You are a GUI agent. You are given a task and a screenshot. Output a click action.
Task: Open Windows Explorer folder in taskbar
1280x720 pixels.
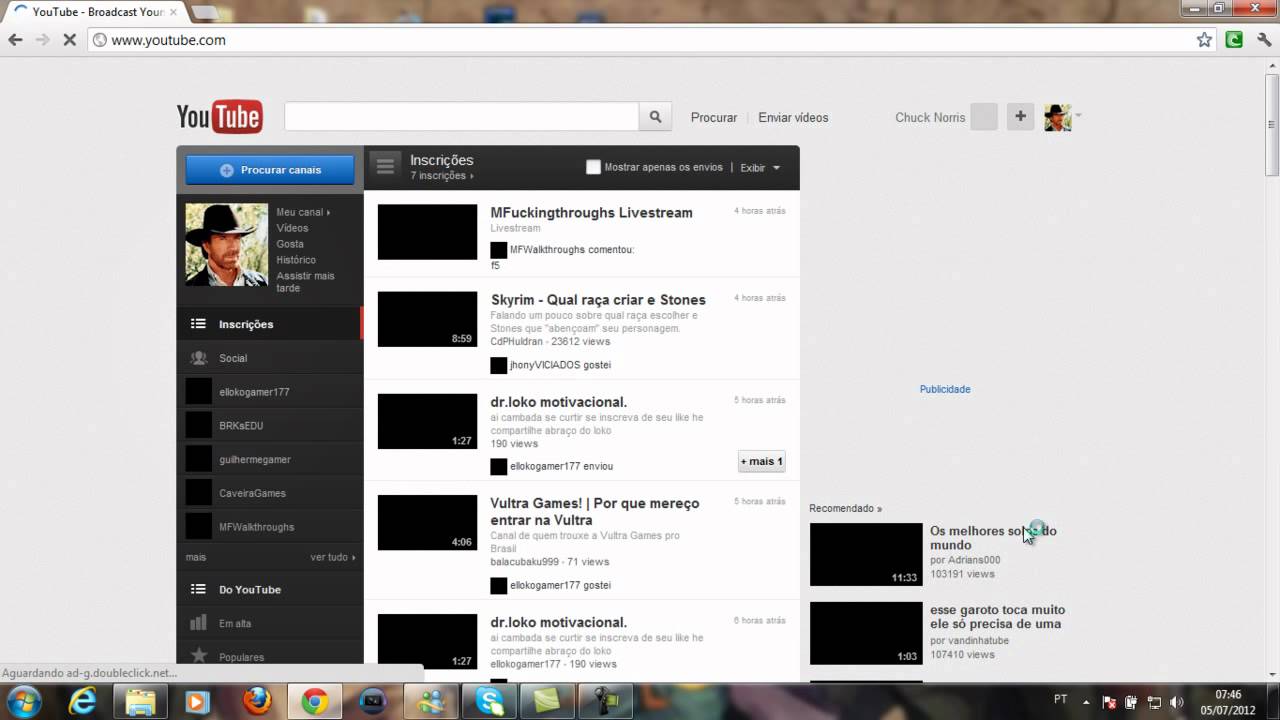141,702
